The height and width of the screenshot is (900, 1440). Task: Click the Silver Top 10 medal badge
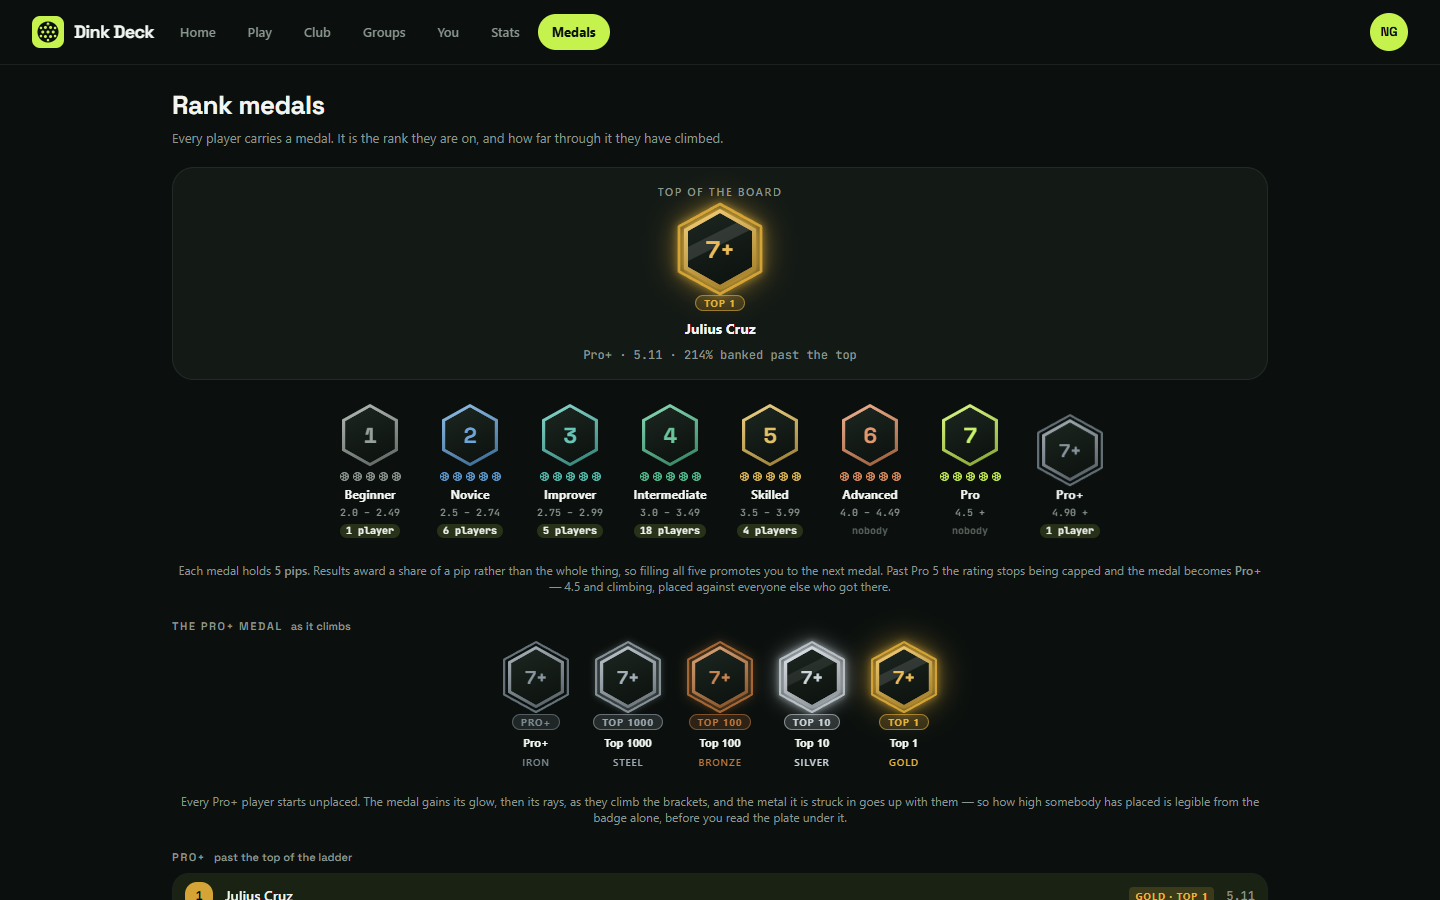812,677
